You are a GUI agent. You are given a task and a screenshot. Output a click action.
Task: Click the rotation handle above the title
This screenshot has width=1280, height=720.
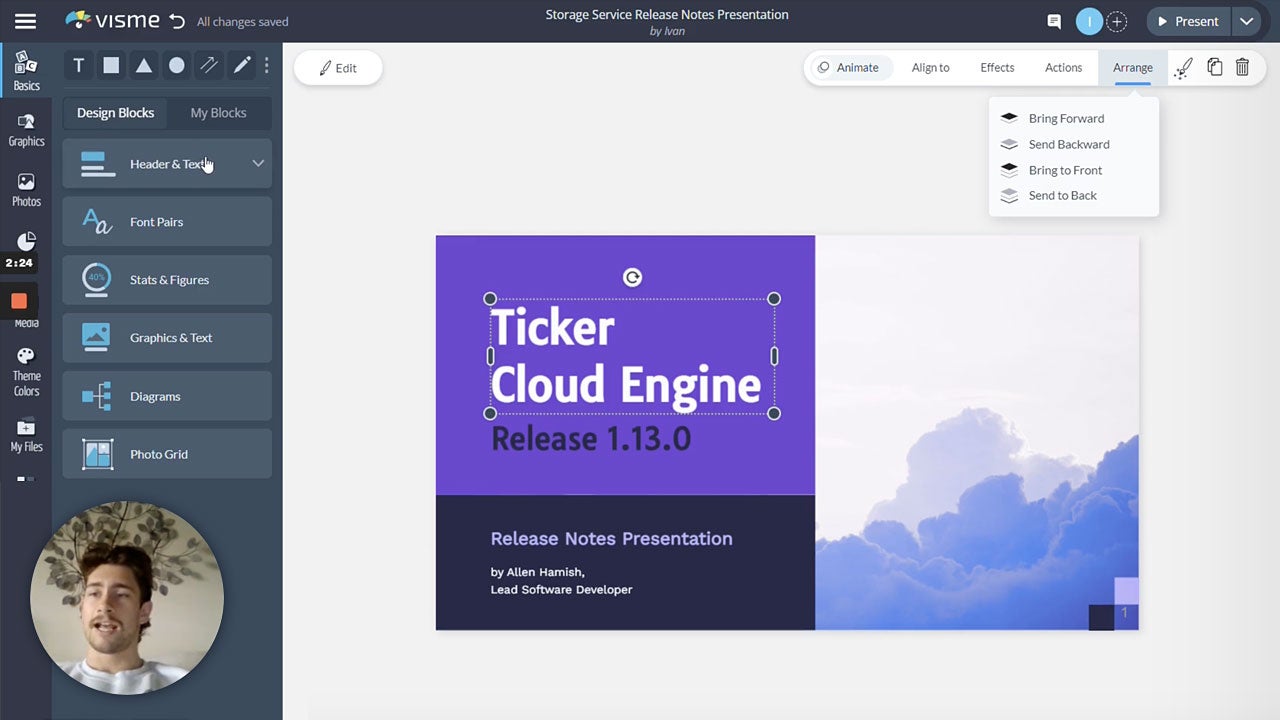click(x=632, y=278)
